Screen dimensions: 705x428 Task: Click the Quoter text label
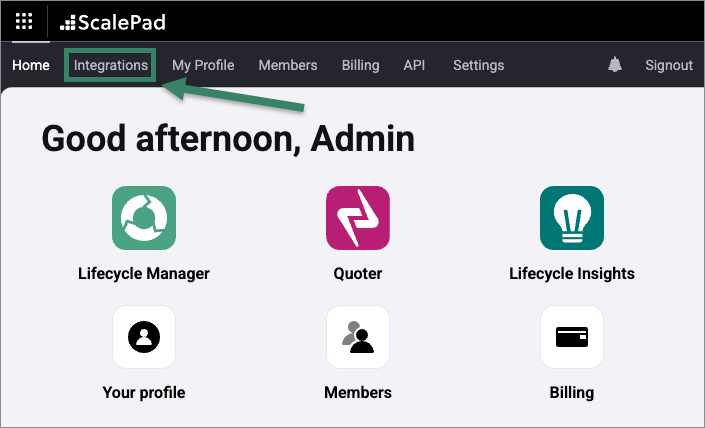[358, 273]
